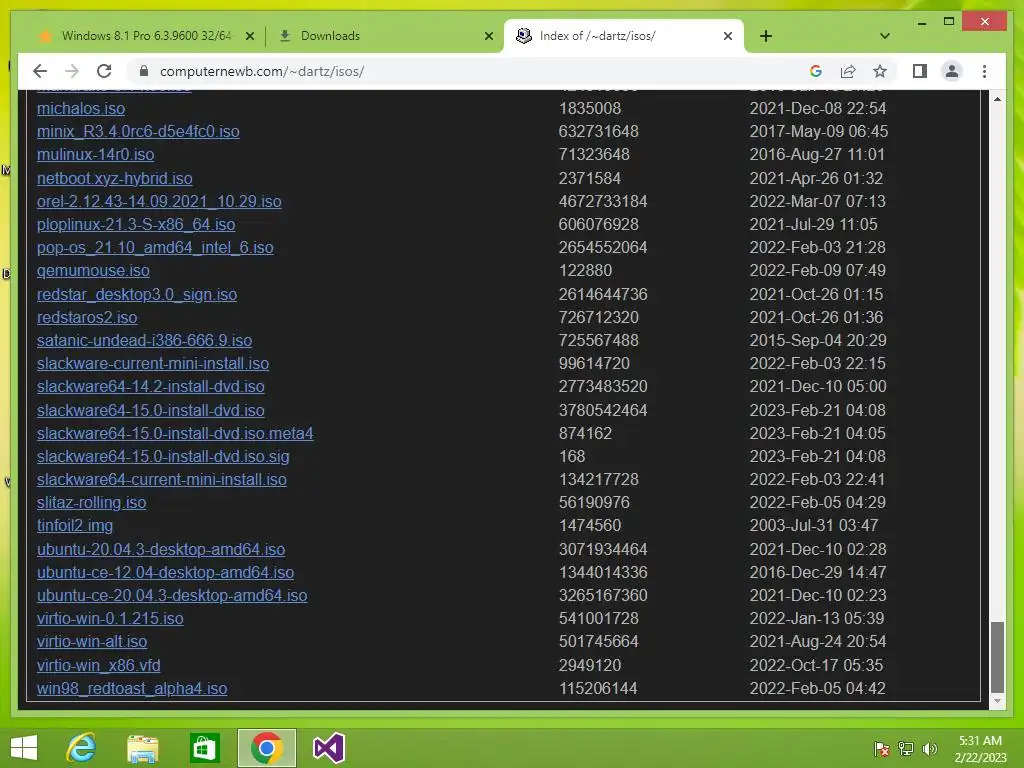Open the Chrome profile avatar

point(952,71)
